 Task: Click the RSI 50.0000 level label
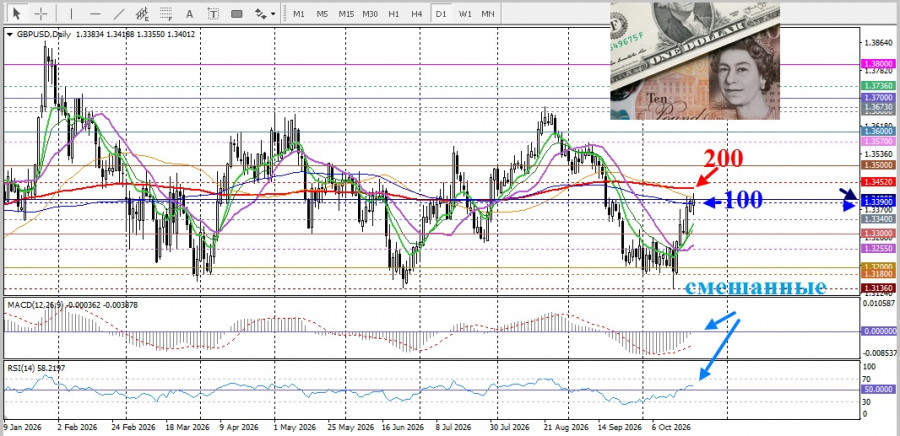pyautogui.click(x=880, y=390)
